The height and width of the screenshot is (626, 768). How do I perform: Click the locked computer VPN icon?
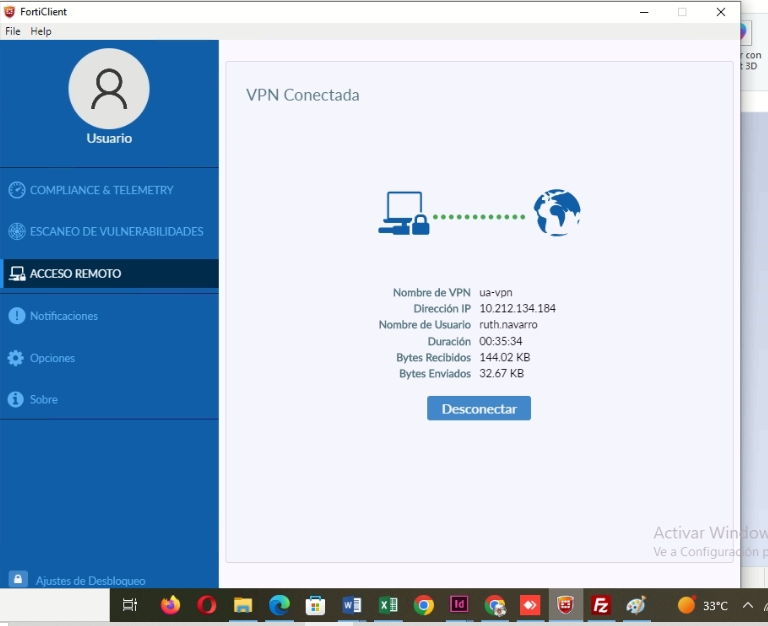point(404,213)
